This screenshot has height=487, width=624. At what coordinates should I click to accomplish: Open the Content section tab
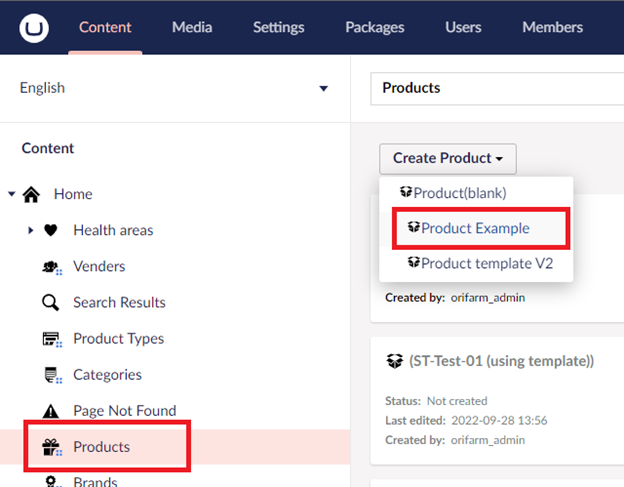105,27
